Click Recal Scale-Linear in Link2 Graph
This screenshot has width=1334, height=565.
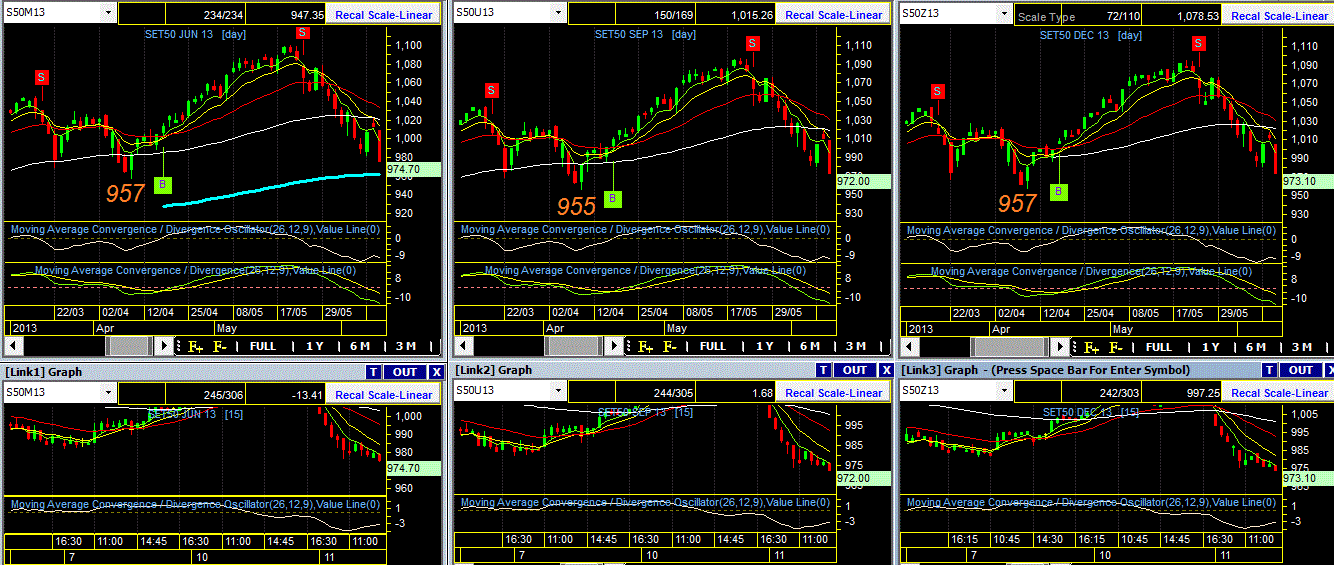(x=834, y=393)
